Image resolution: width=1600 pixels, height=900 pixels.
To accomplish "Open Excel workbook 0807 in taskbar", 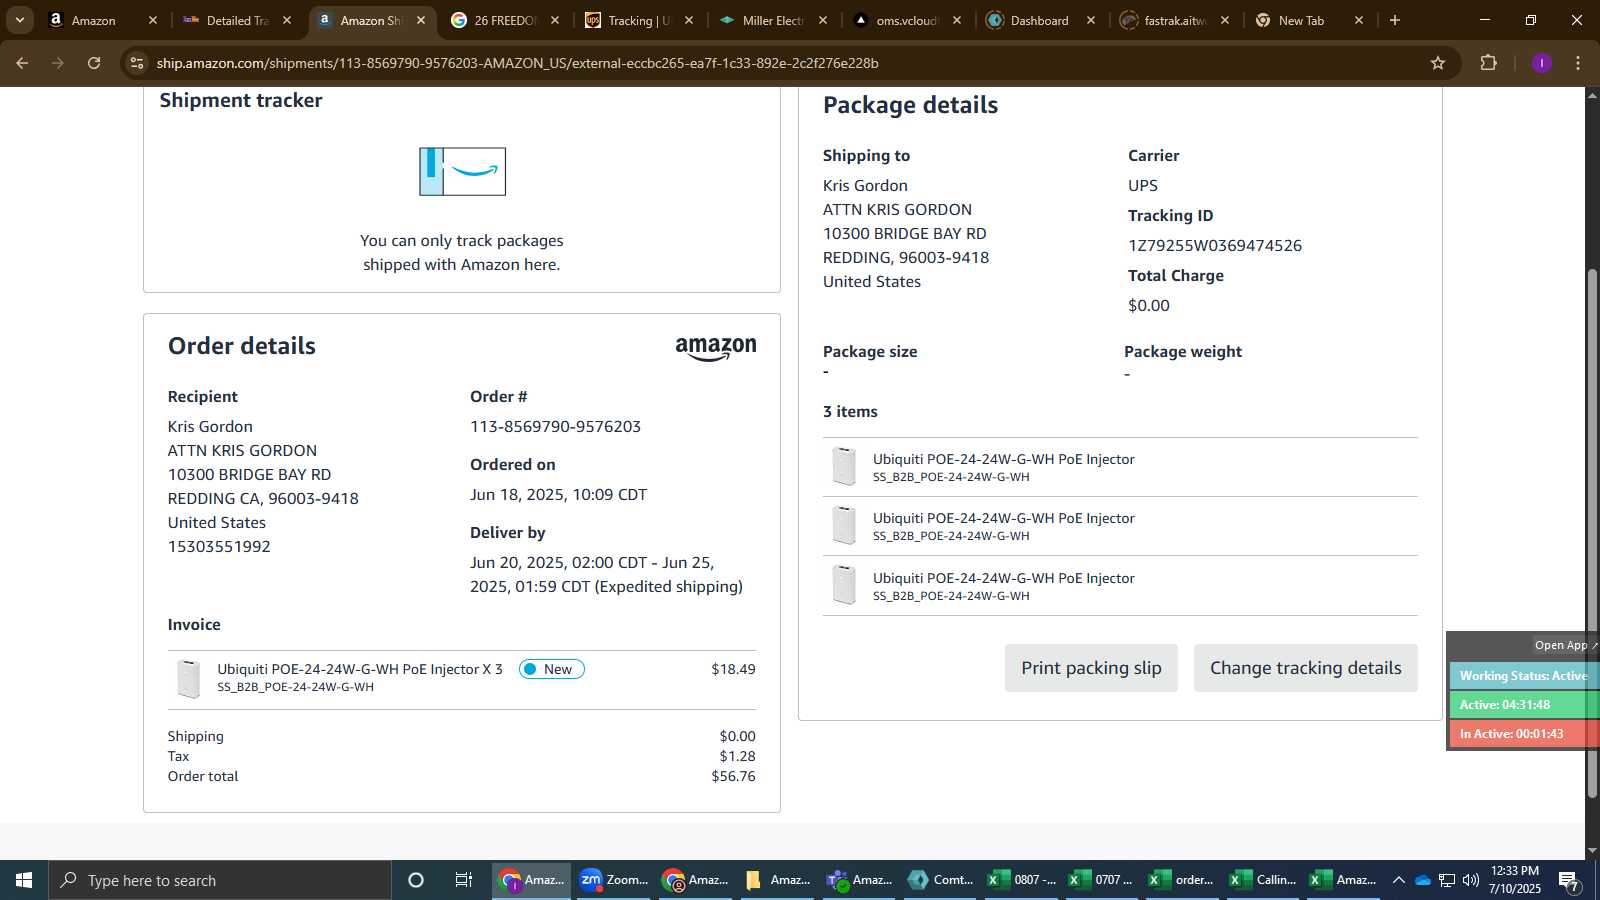I will pos(1022,880).
